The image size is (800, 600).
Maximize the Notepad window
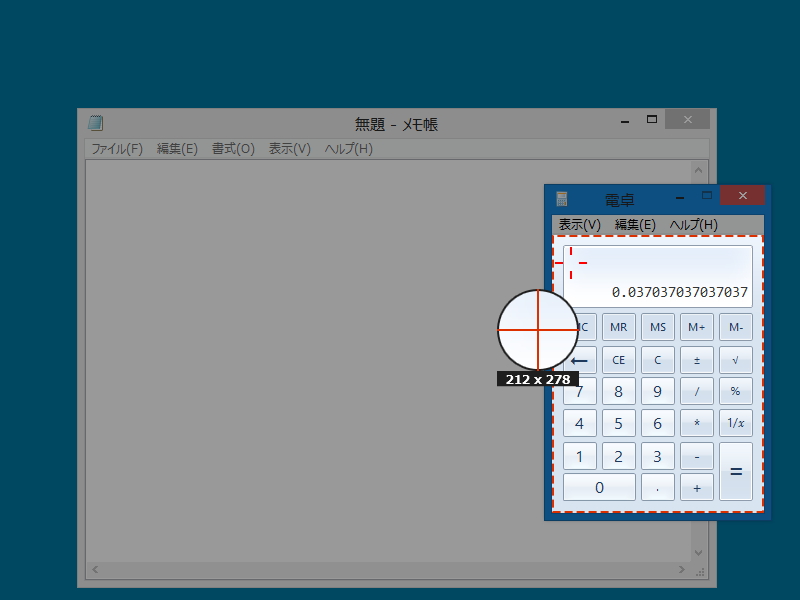[652, 120]
